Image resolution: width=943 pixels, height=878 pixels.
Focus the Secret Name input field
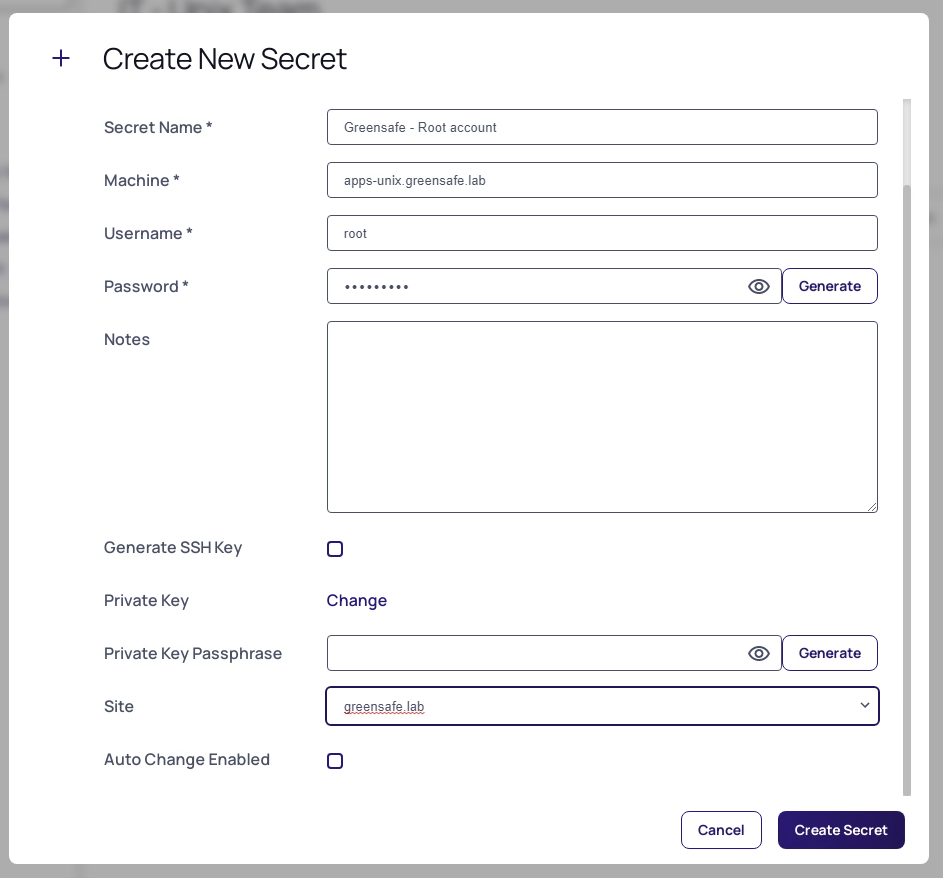601,127
